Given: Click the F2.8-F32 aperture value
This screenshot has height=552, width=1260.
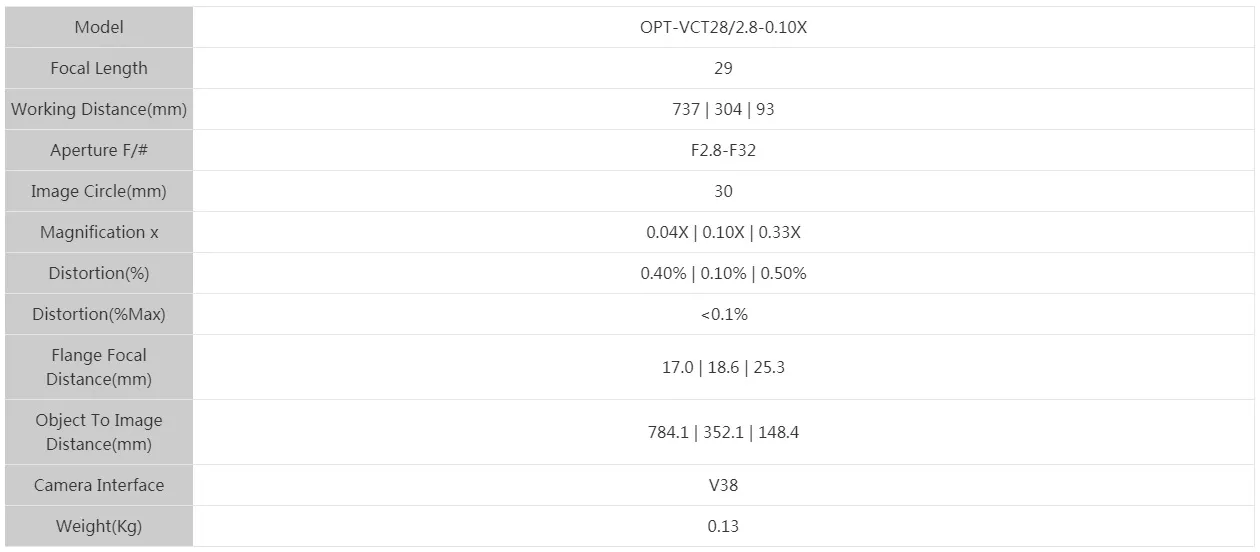Looking at the screenshot, I should point(723,150).
